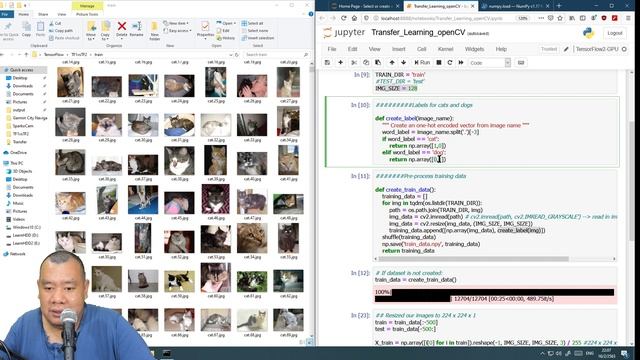640x360 pixels.
Task: Paste cells below in the Jupyter toolbar
Action: click(x=378, y=63)
